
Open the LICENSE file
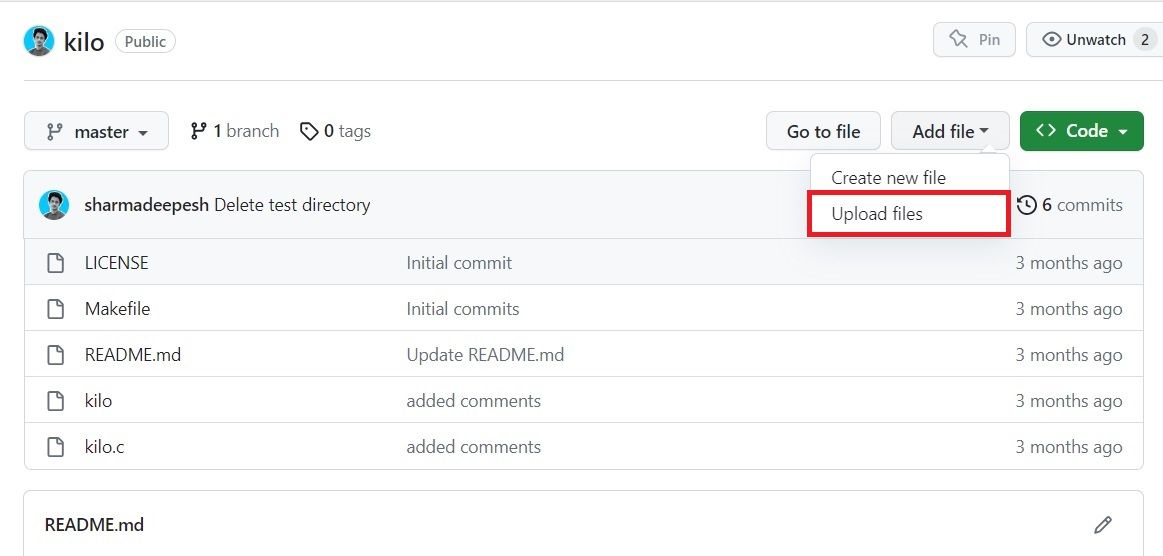click(116, 263)
